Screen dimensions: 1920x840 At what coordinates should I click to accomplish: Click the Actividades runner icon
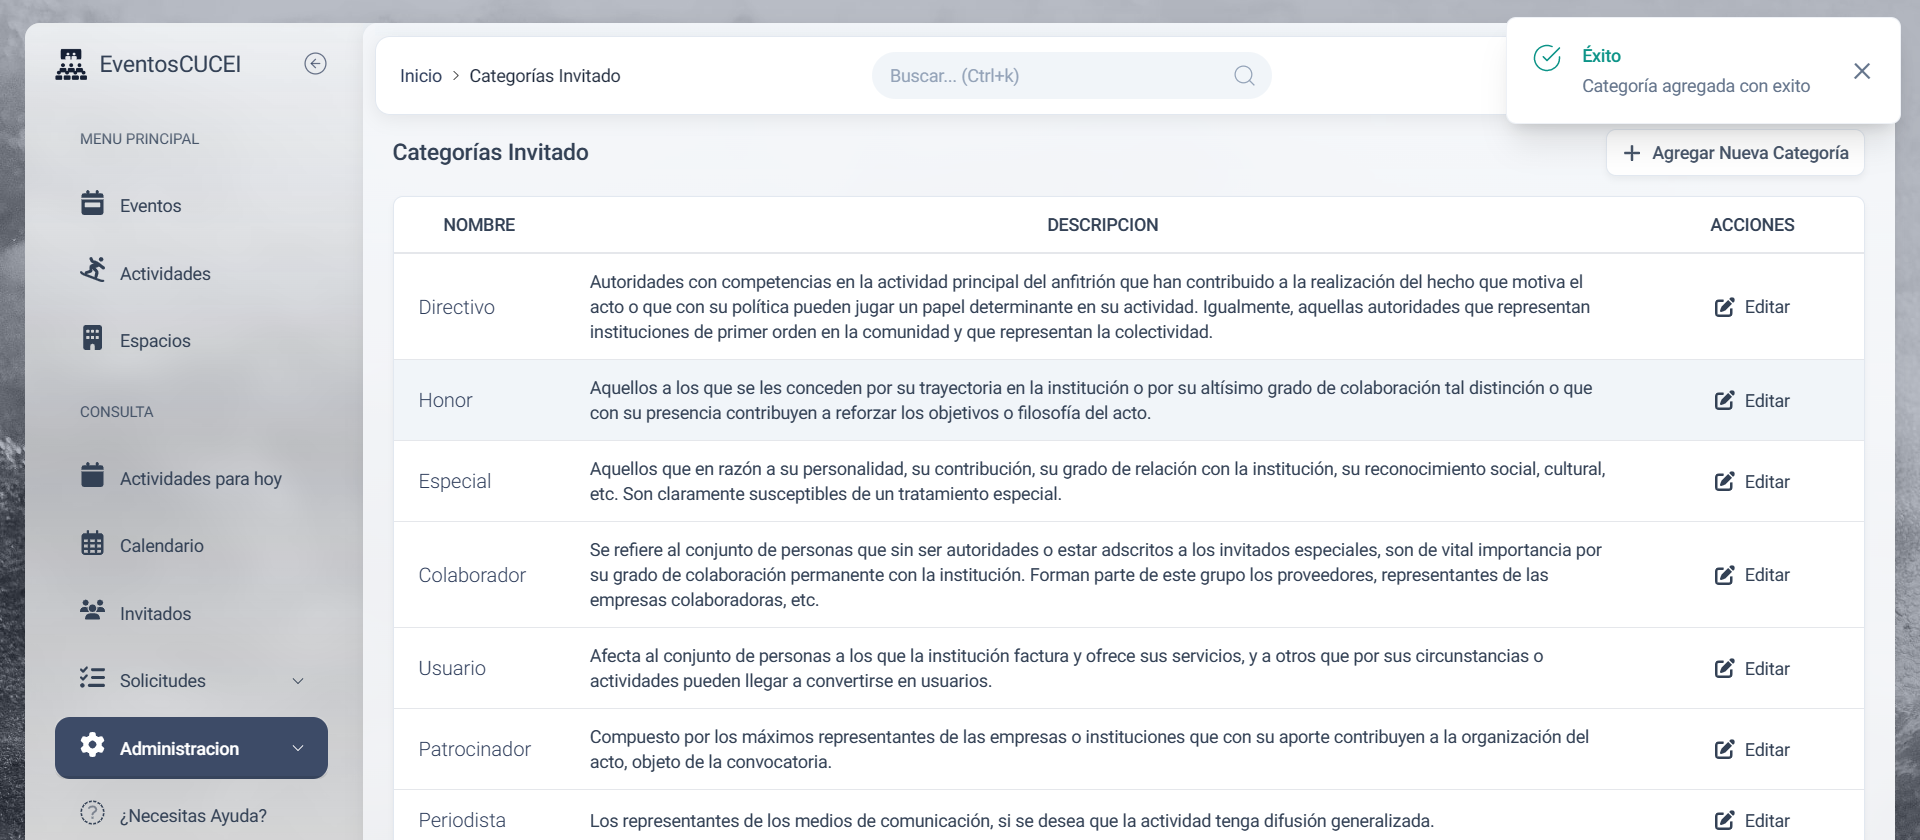click(x=93, y=270)
